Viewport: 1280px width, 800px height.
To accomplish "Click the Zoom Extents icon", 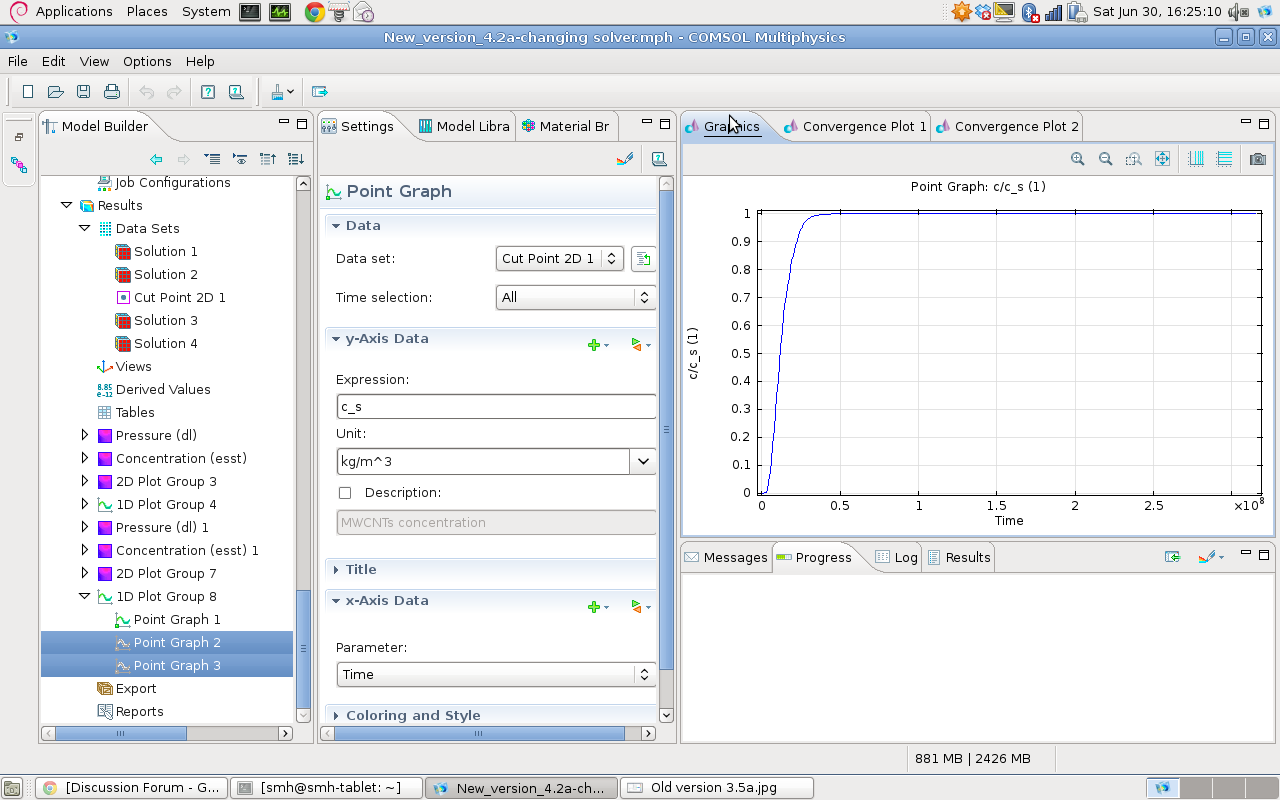I will coord(1162,159).
